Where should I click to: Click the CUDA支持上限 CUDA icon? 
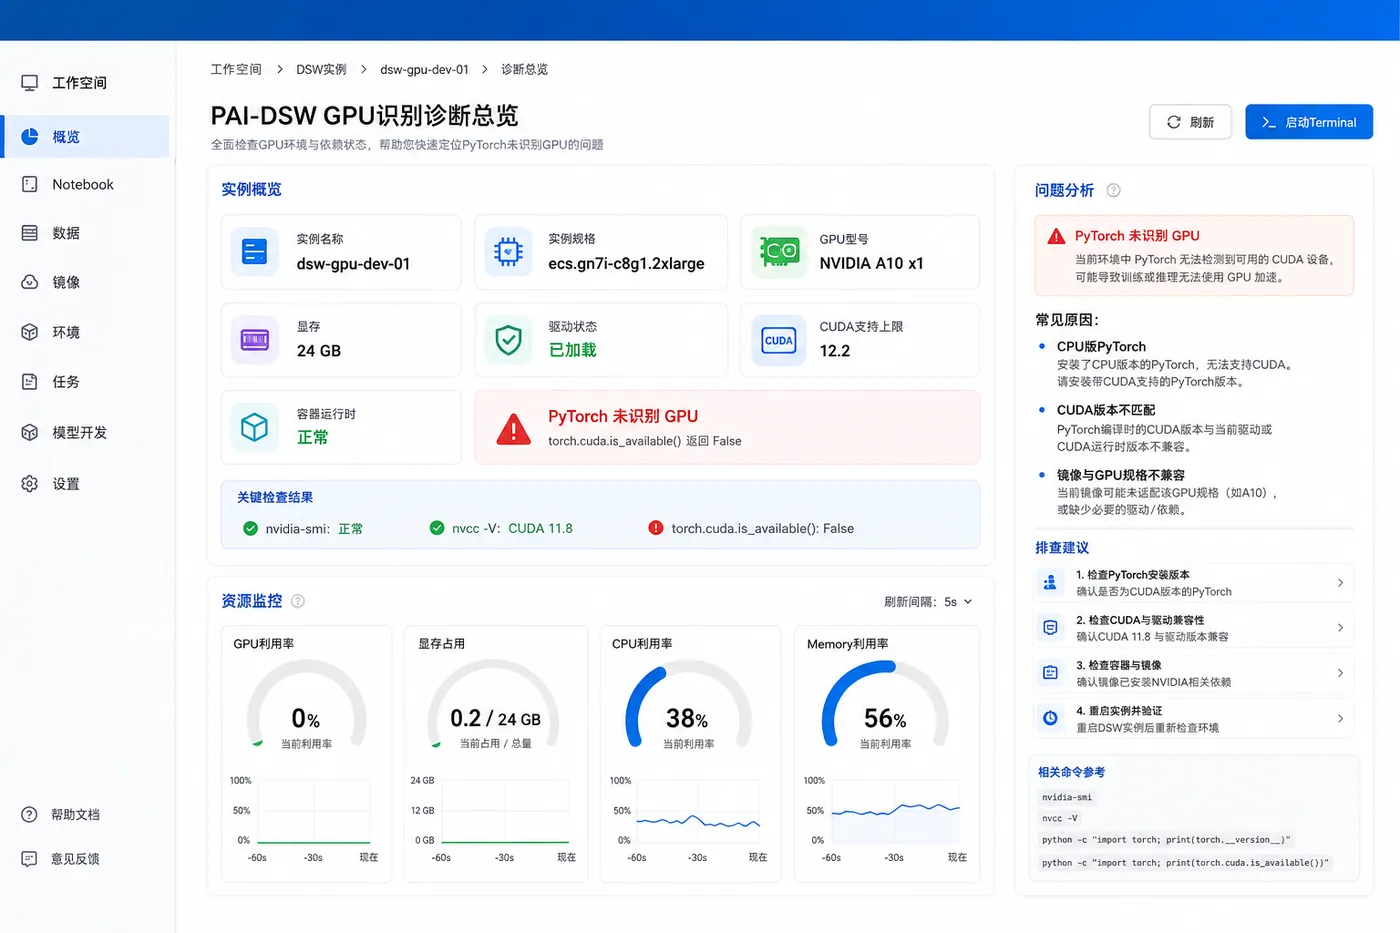tap(779, 339)
